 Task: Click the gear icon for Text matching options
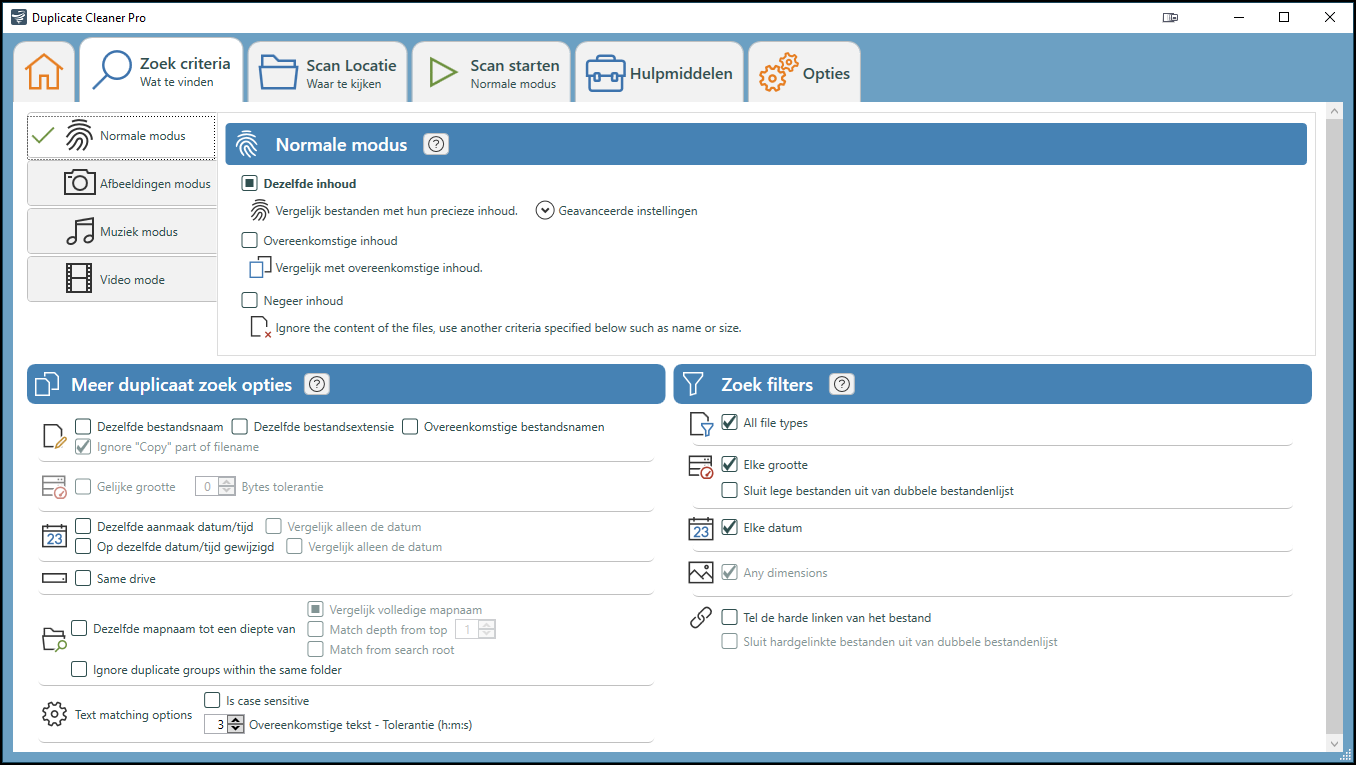[x=54, y=715]
